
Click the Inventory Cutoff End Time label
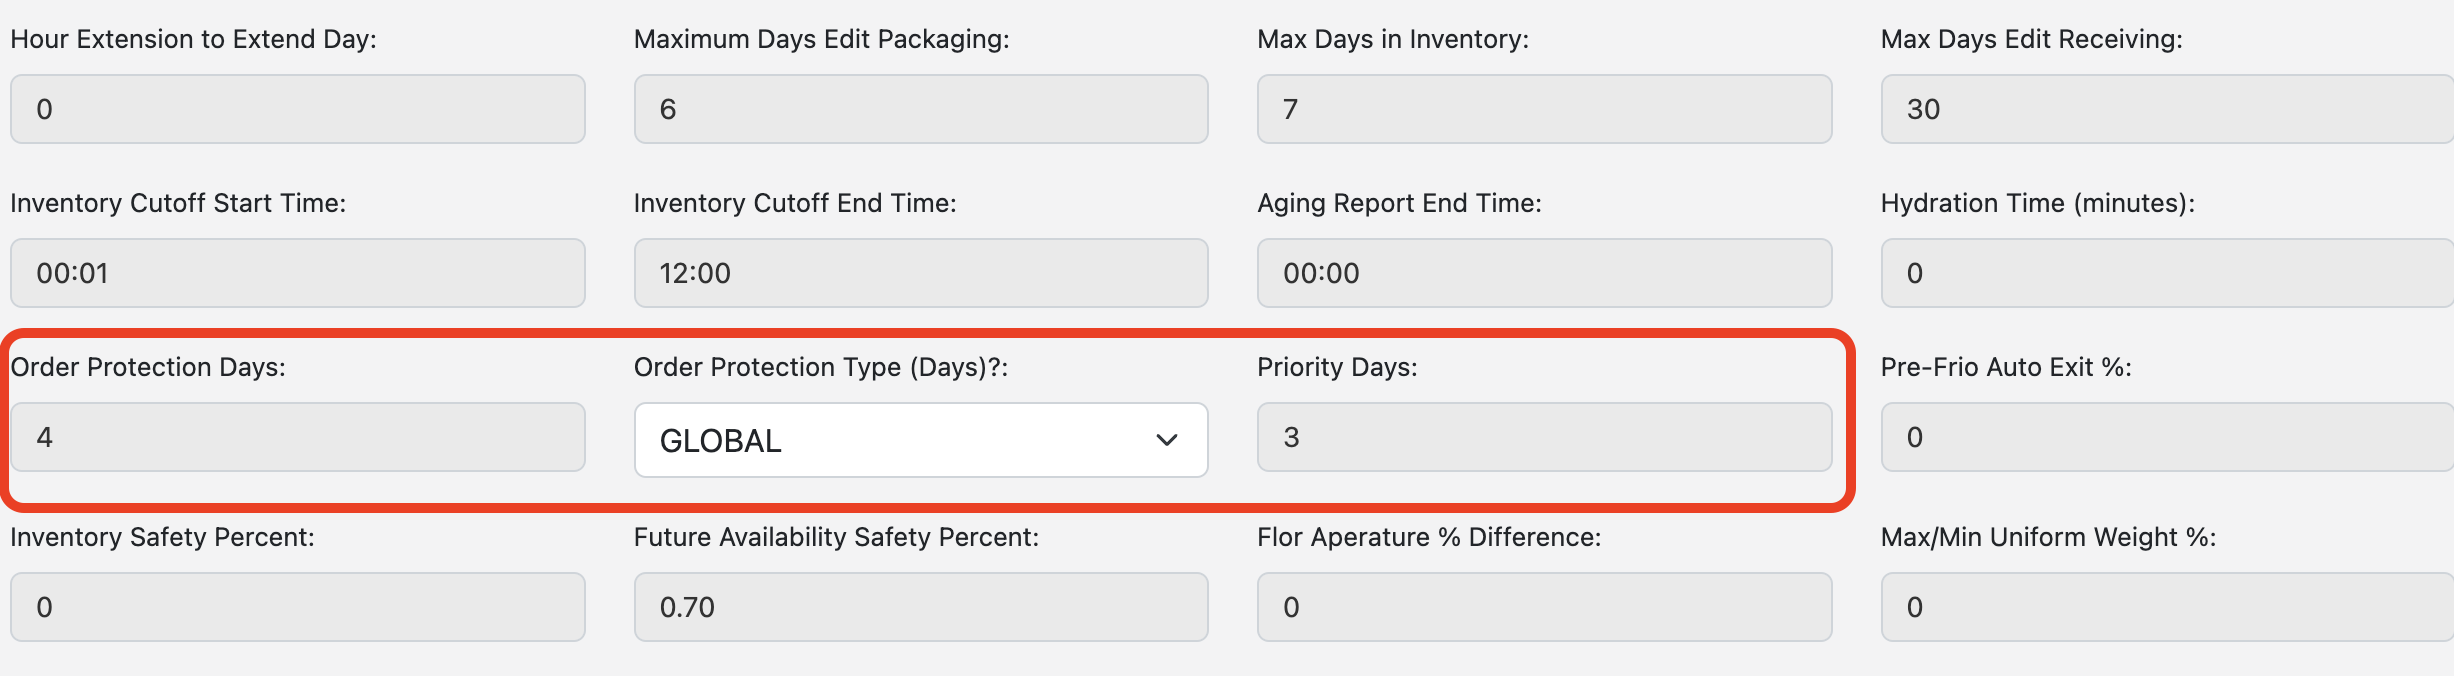(x=794, y=203)
